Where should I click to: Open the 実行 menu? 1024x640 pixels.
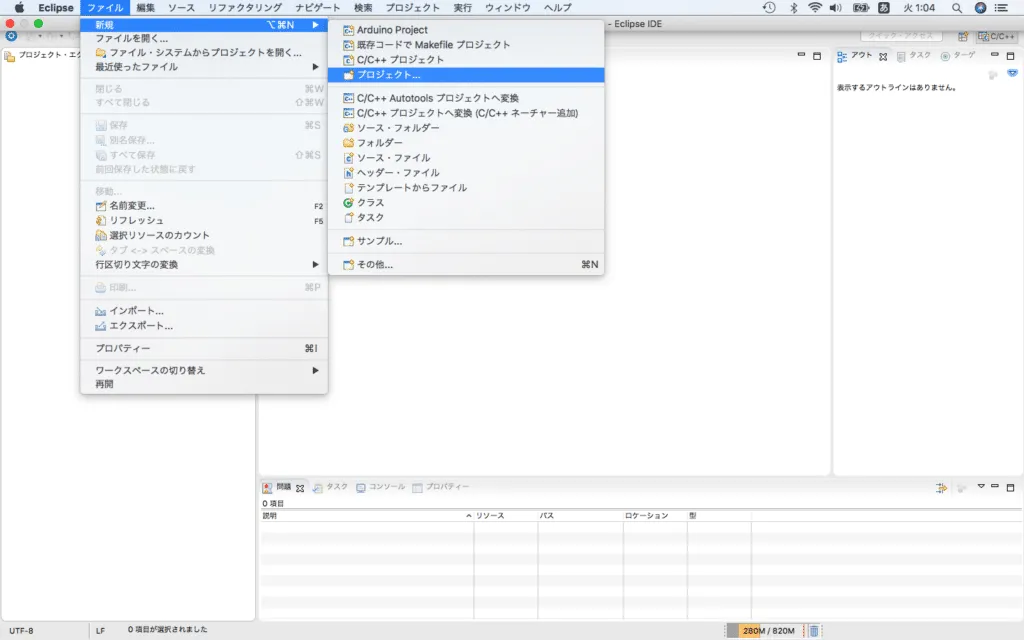(x=462, y=8)
